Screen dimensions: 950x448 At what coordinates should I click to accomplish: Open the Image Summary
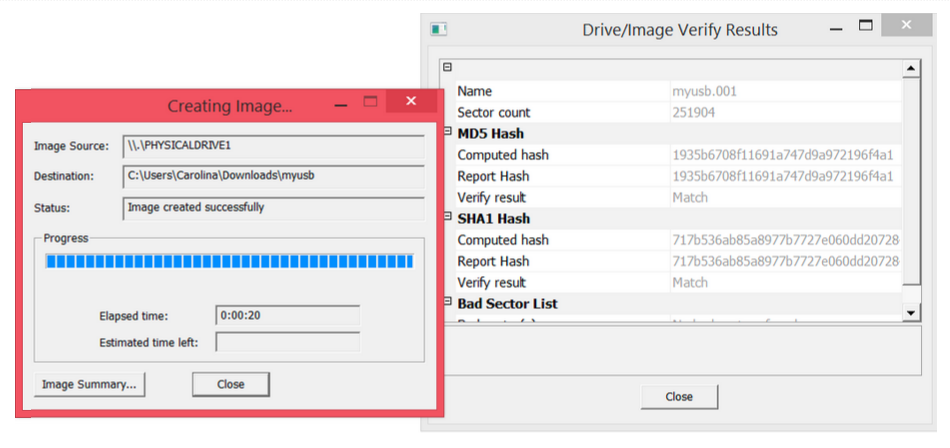point(89,384)
